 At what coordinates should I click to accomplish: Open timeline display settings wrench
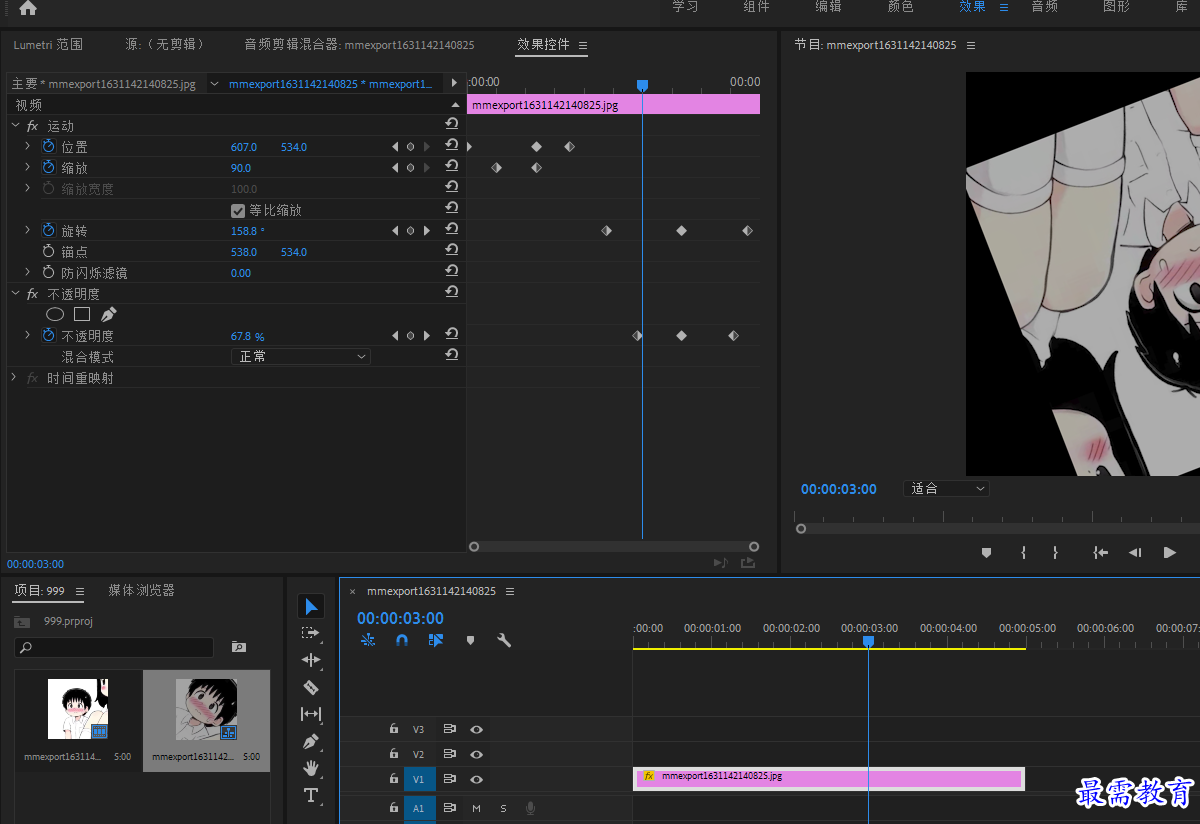504,640
